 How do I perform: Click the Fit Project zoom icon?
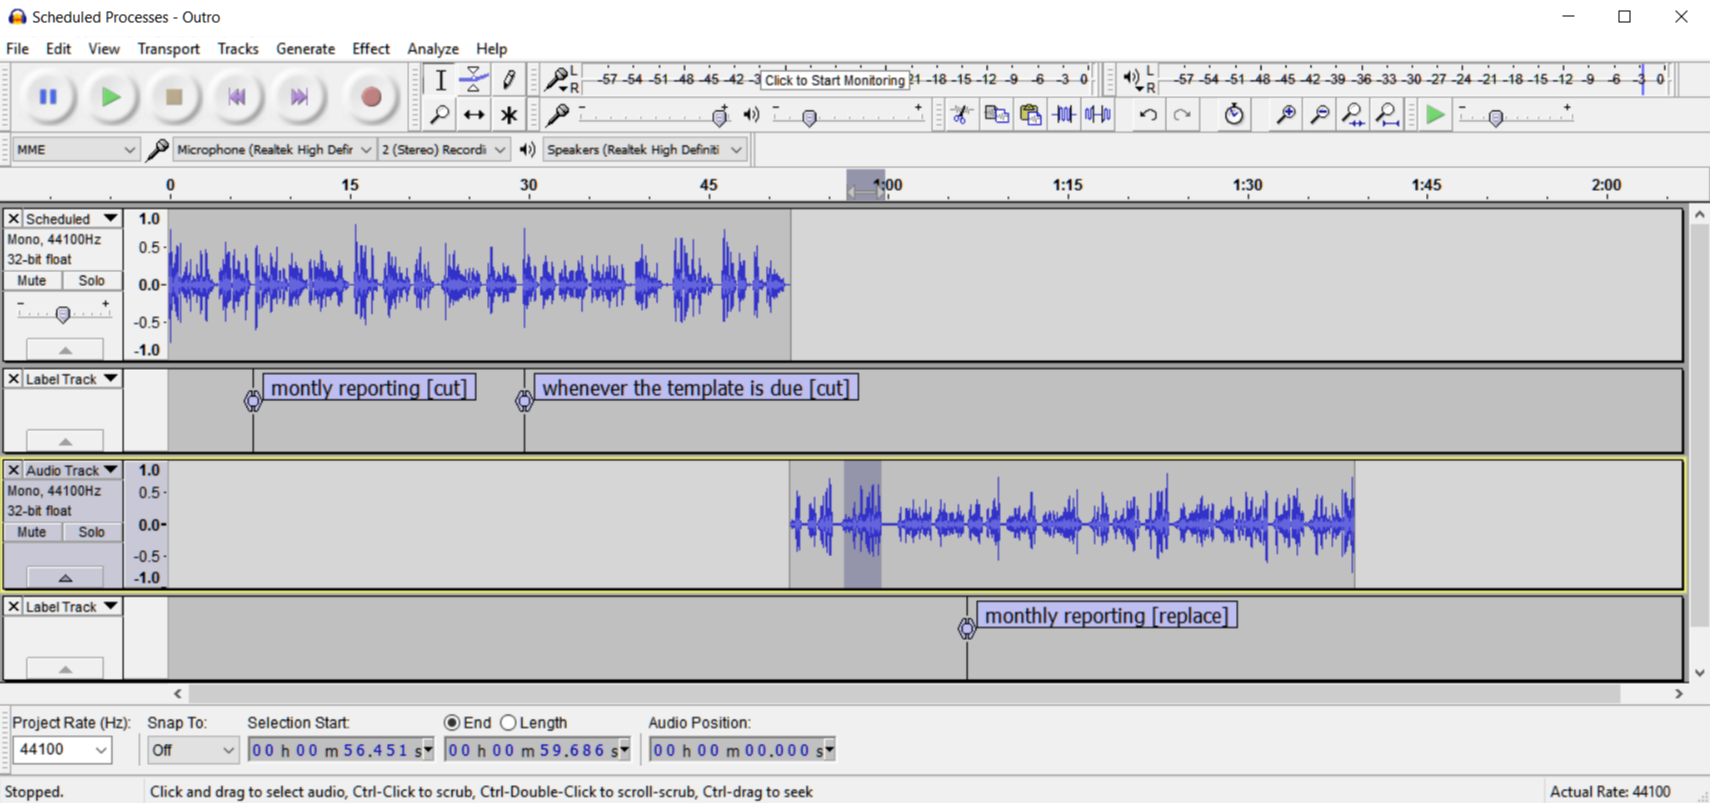pyautogui.click(x=1387, y=115)
